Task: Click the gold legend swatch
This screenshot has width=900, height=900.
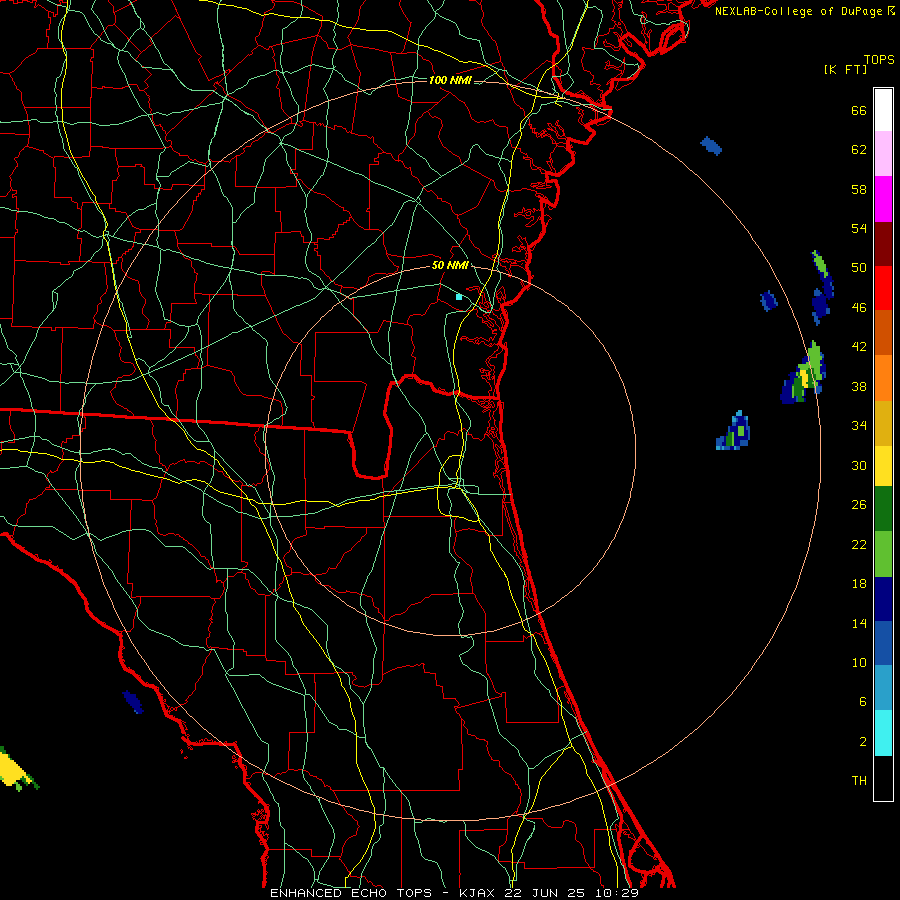Action: pyautogui.click(x=883, y=423)
